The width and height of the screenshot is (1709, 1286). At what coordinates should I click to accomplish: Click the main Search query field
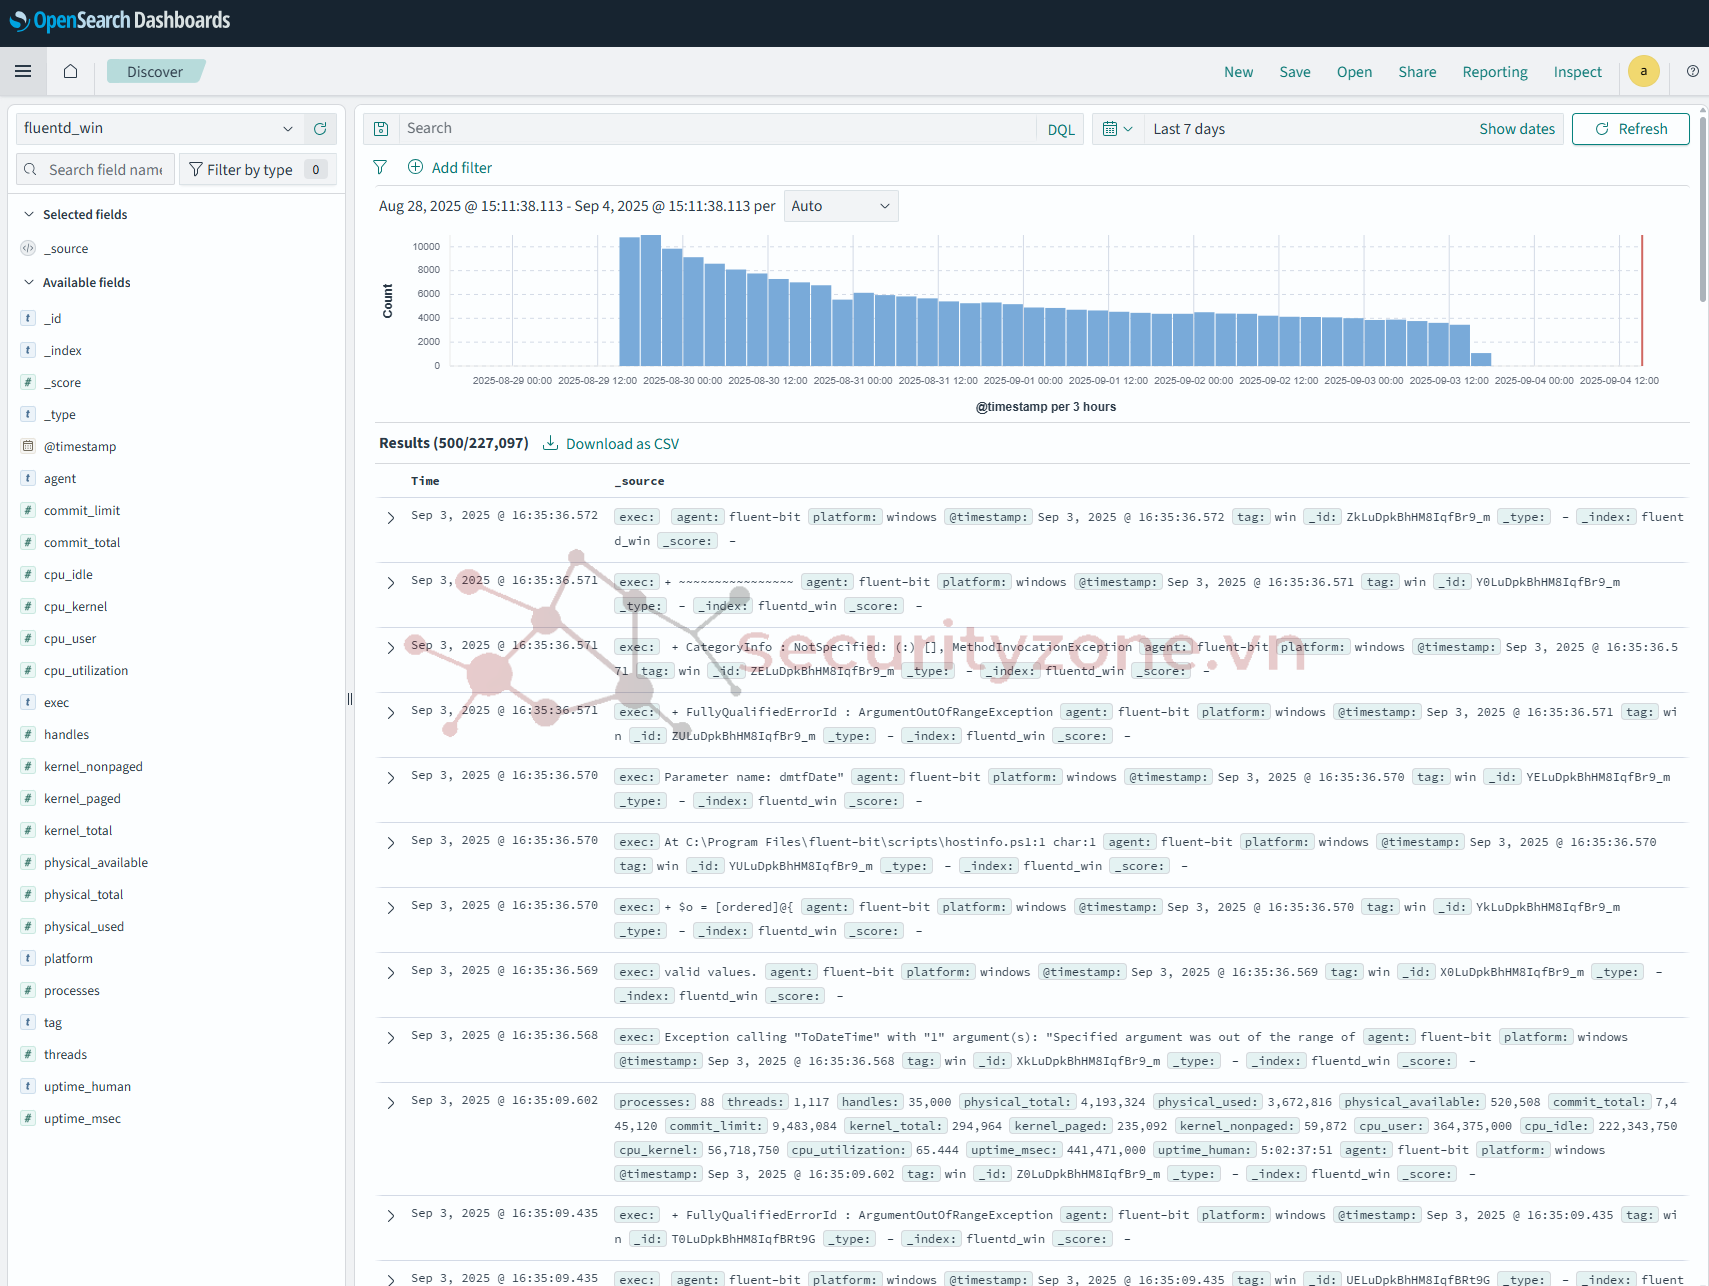(716, 128)
